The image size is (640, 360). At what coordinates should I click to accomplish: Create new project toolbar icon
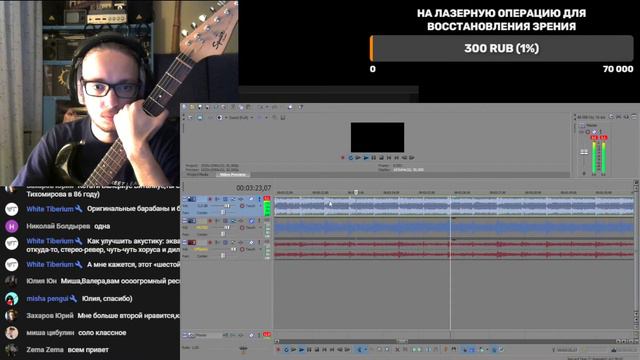pos(184,107)
